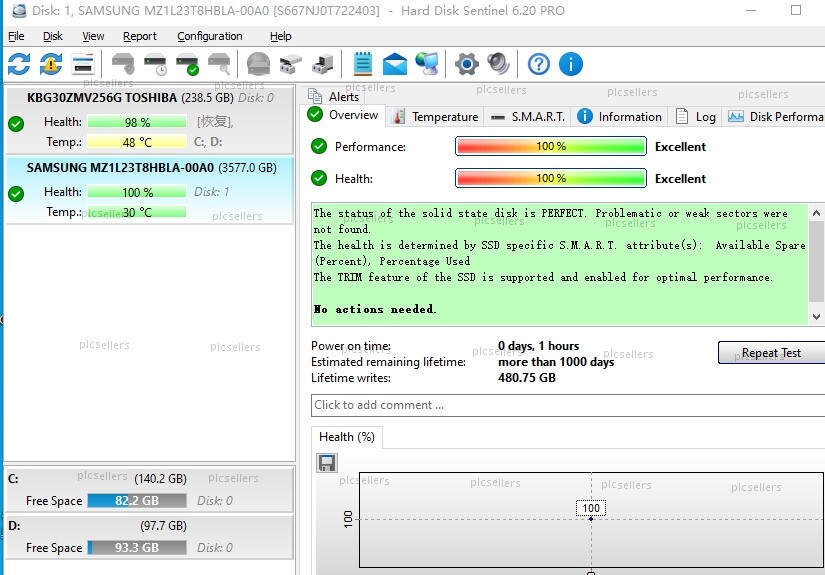Click the blue info icon

coord(571,64)
